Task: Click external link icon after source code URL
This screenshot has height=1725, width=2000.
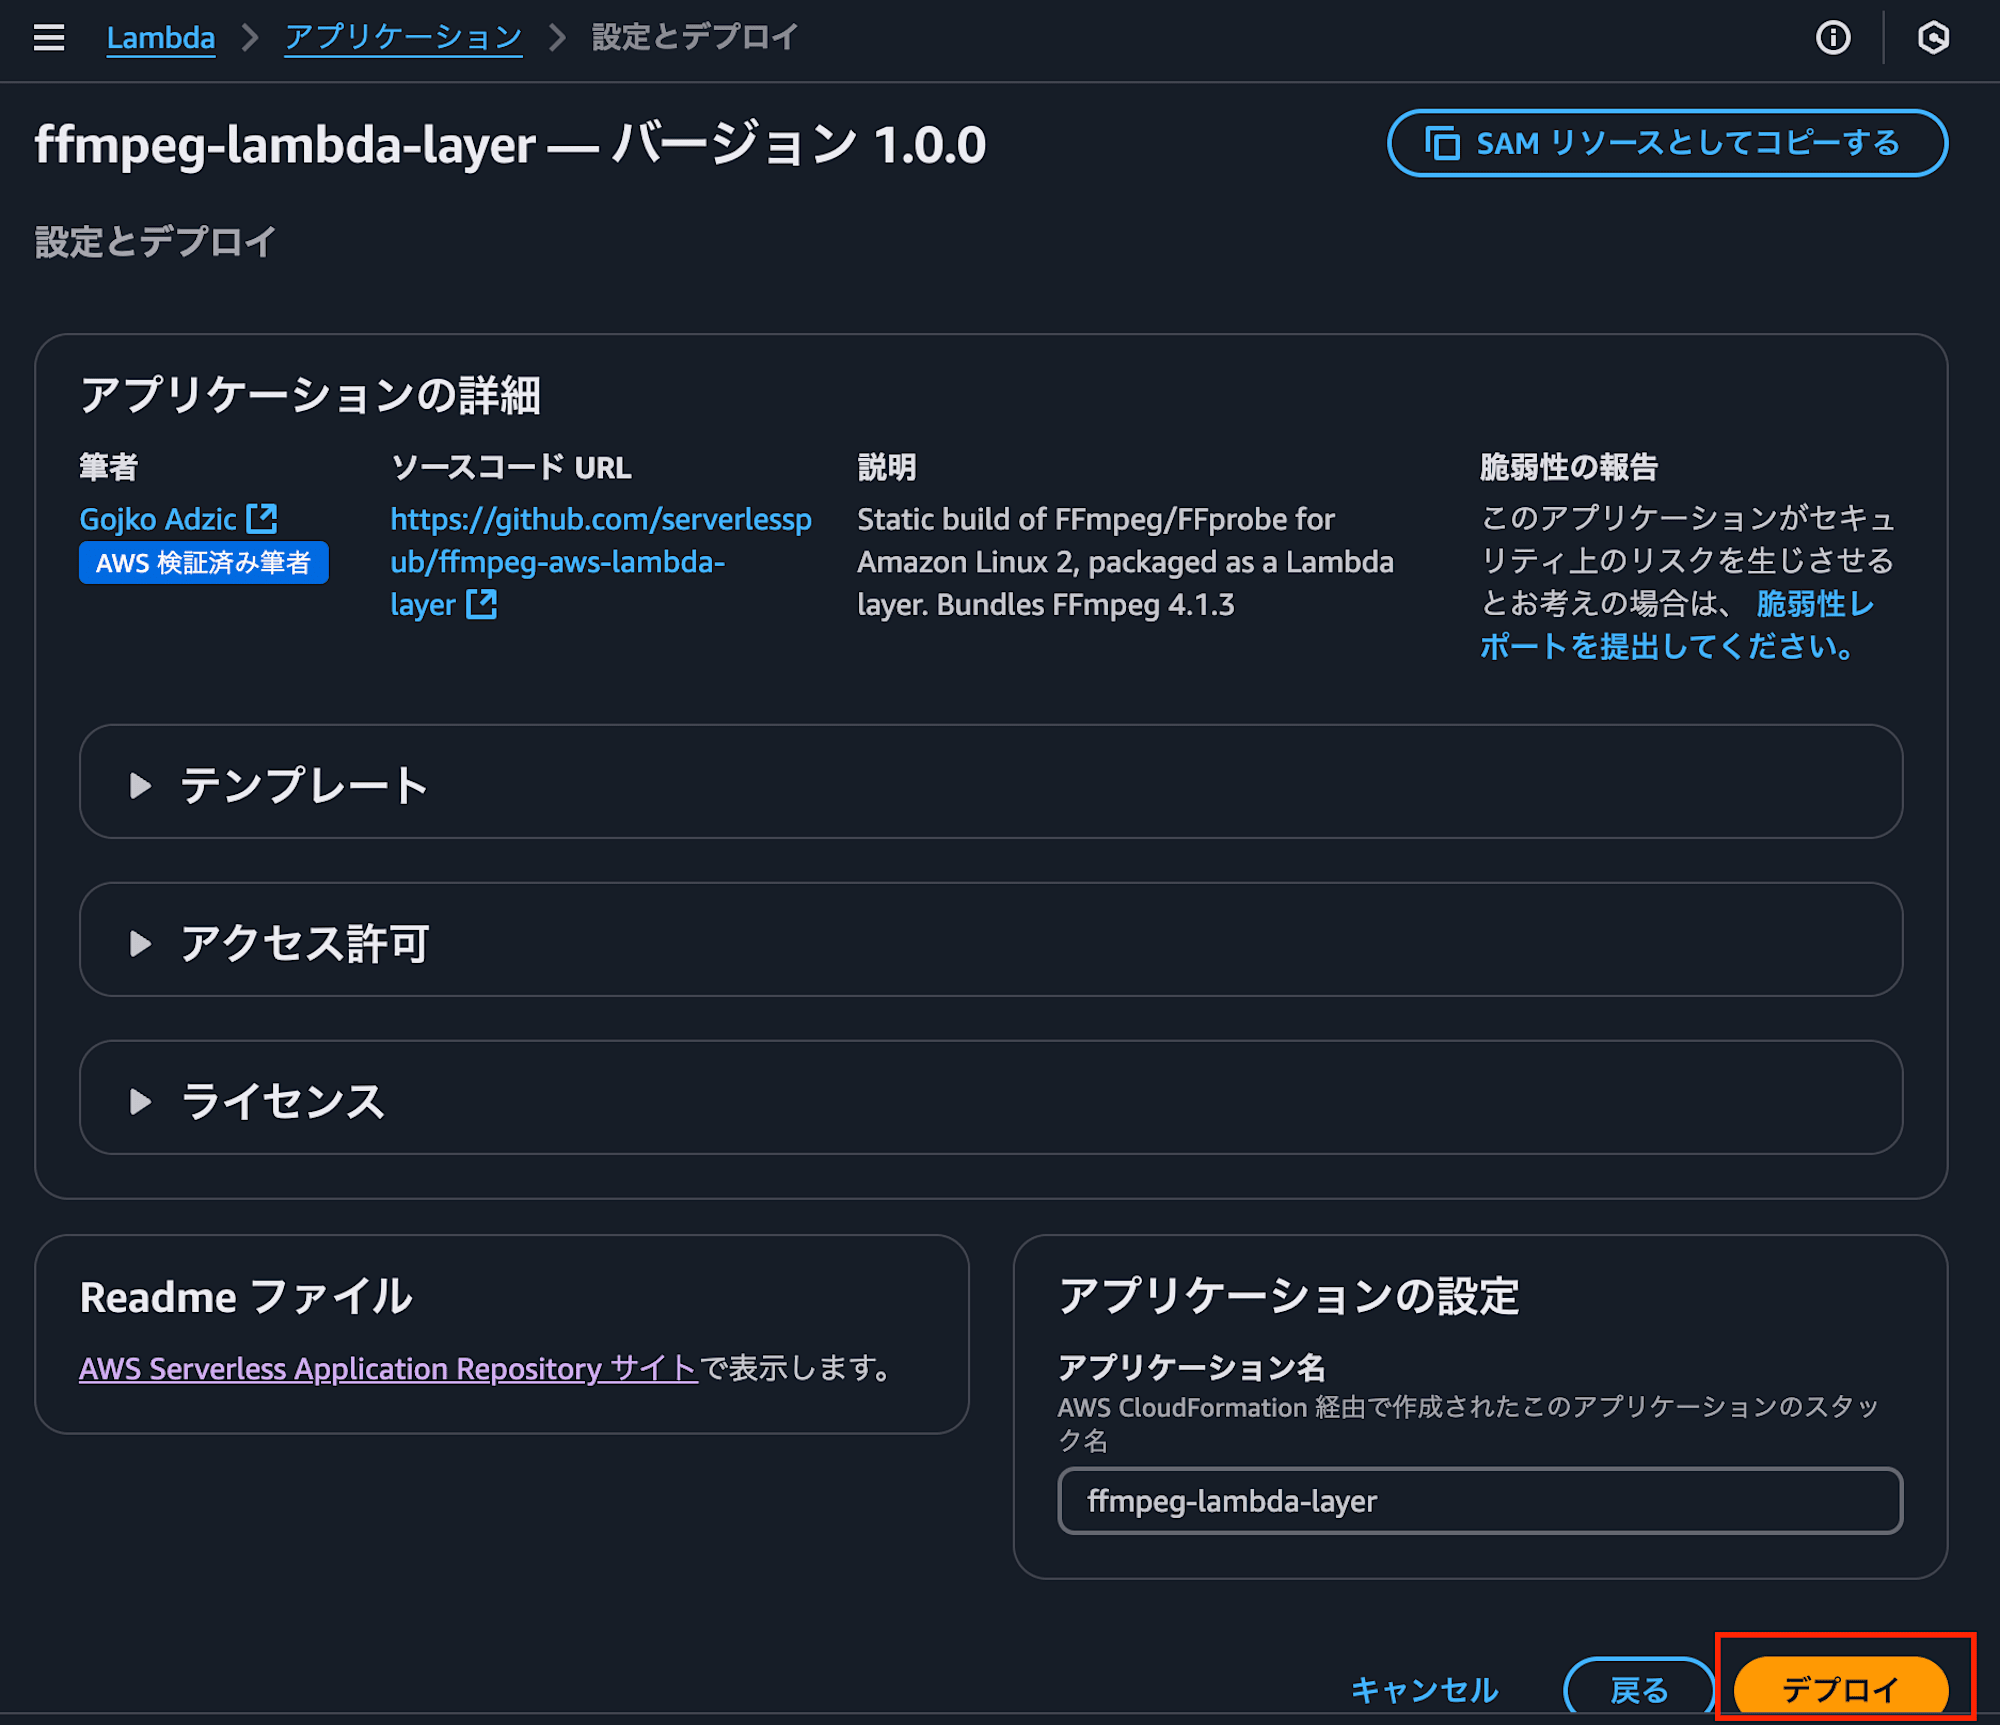Action: (x=482, y=604)
